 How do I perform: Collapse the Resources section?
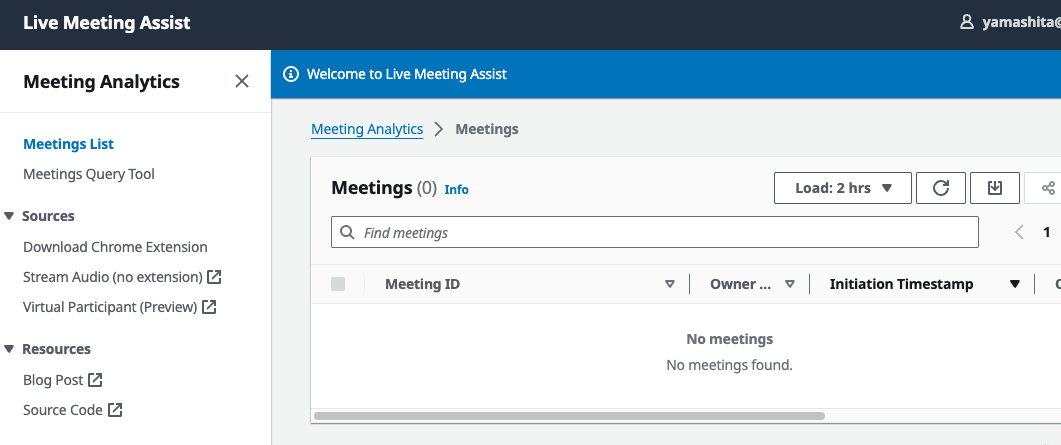9,349
